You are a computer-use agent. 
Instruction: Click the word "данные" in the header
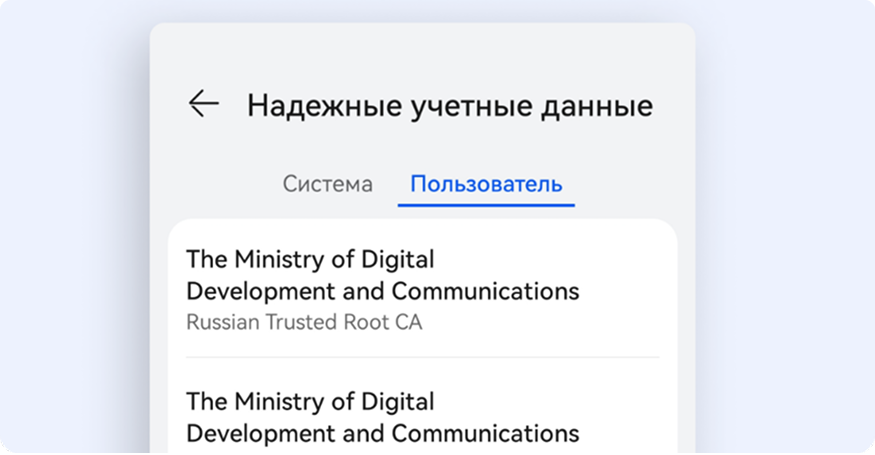pos(597,107)
